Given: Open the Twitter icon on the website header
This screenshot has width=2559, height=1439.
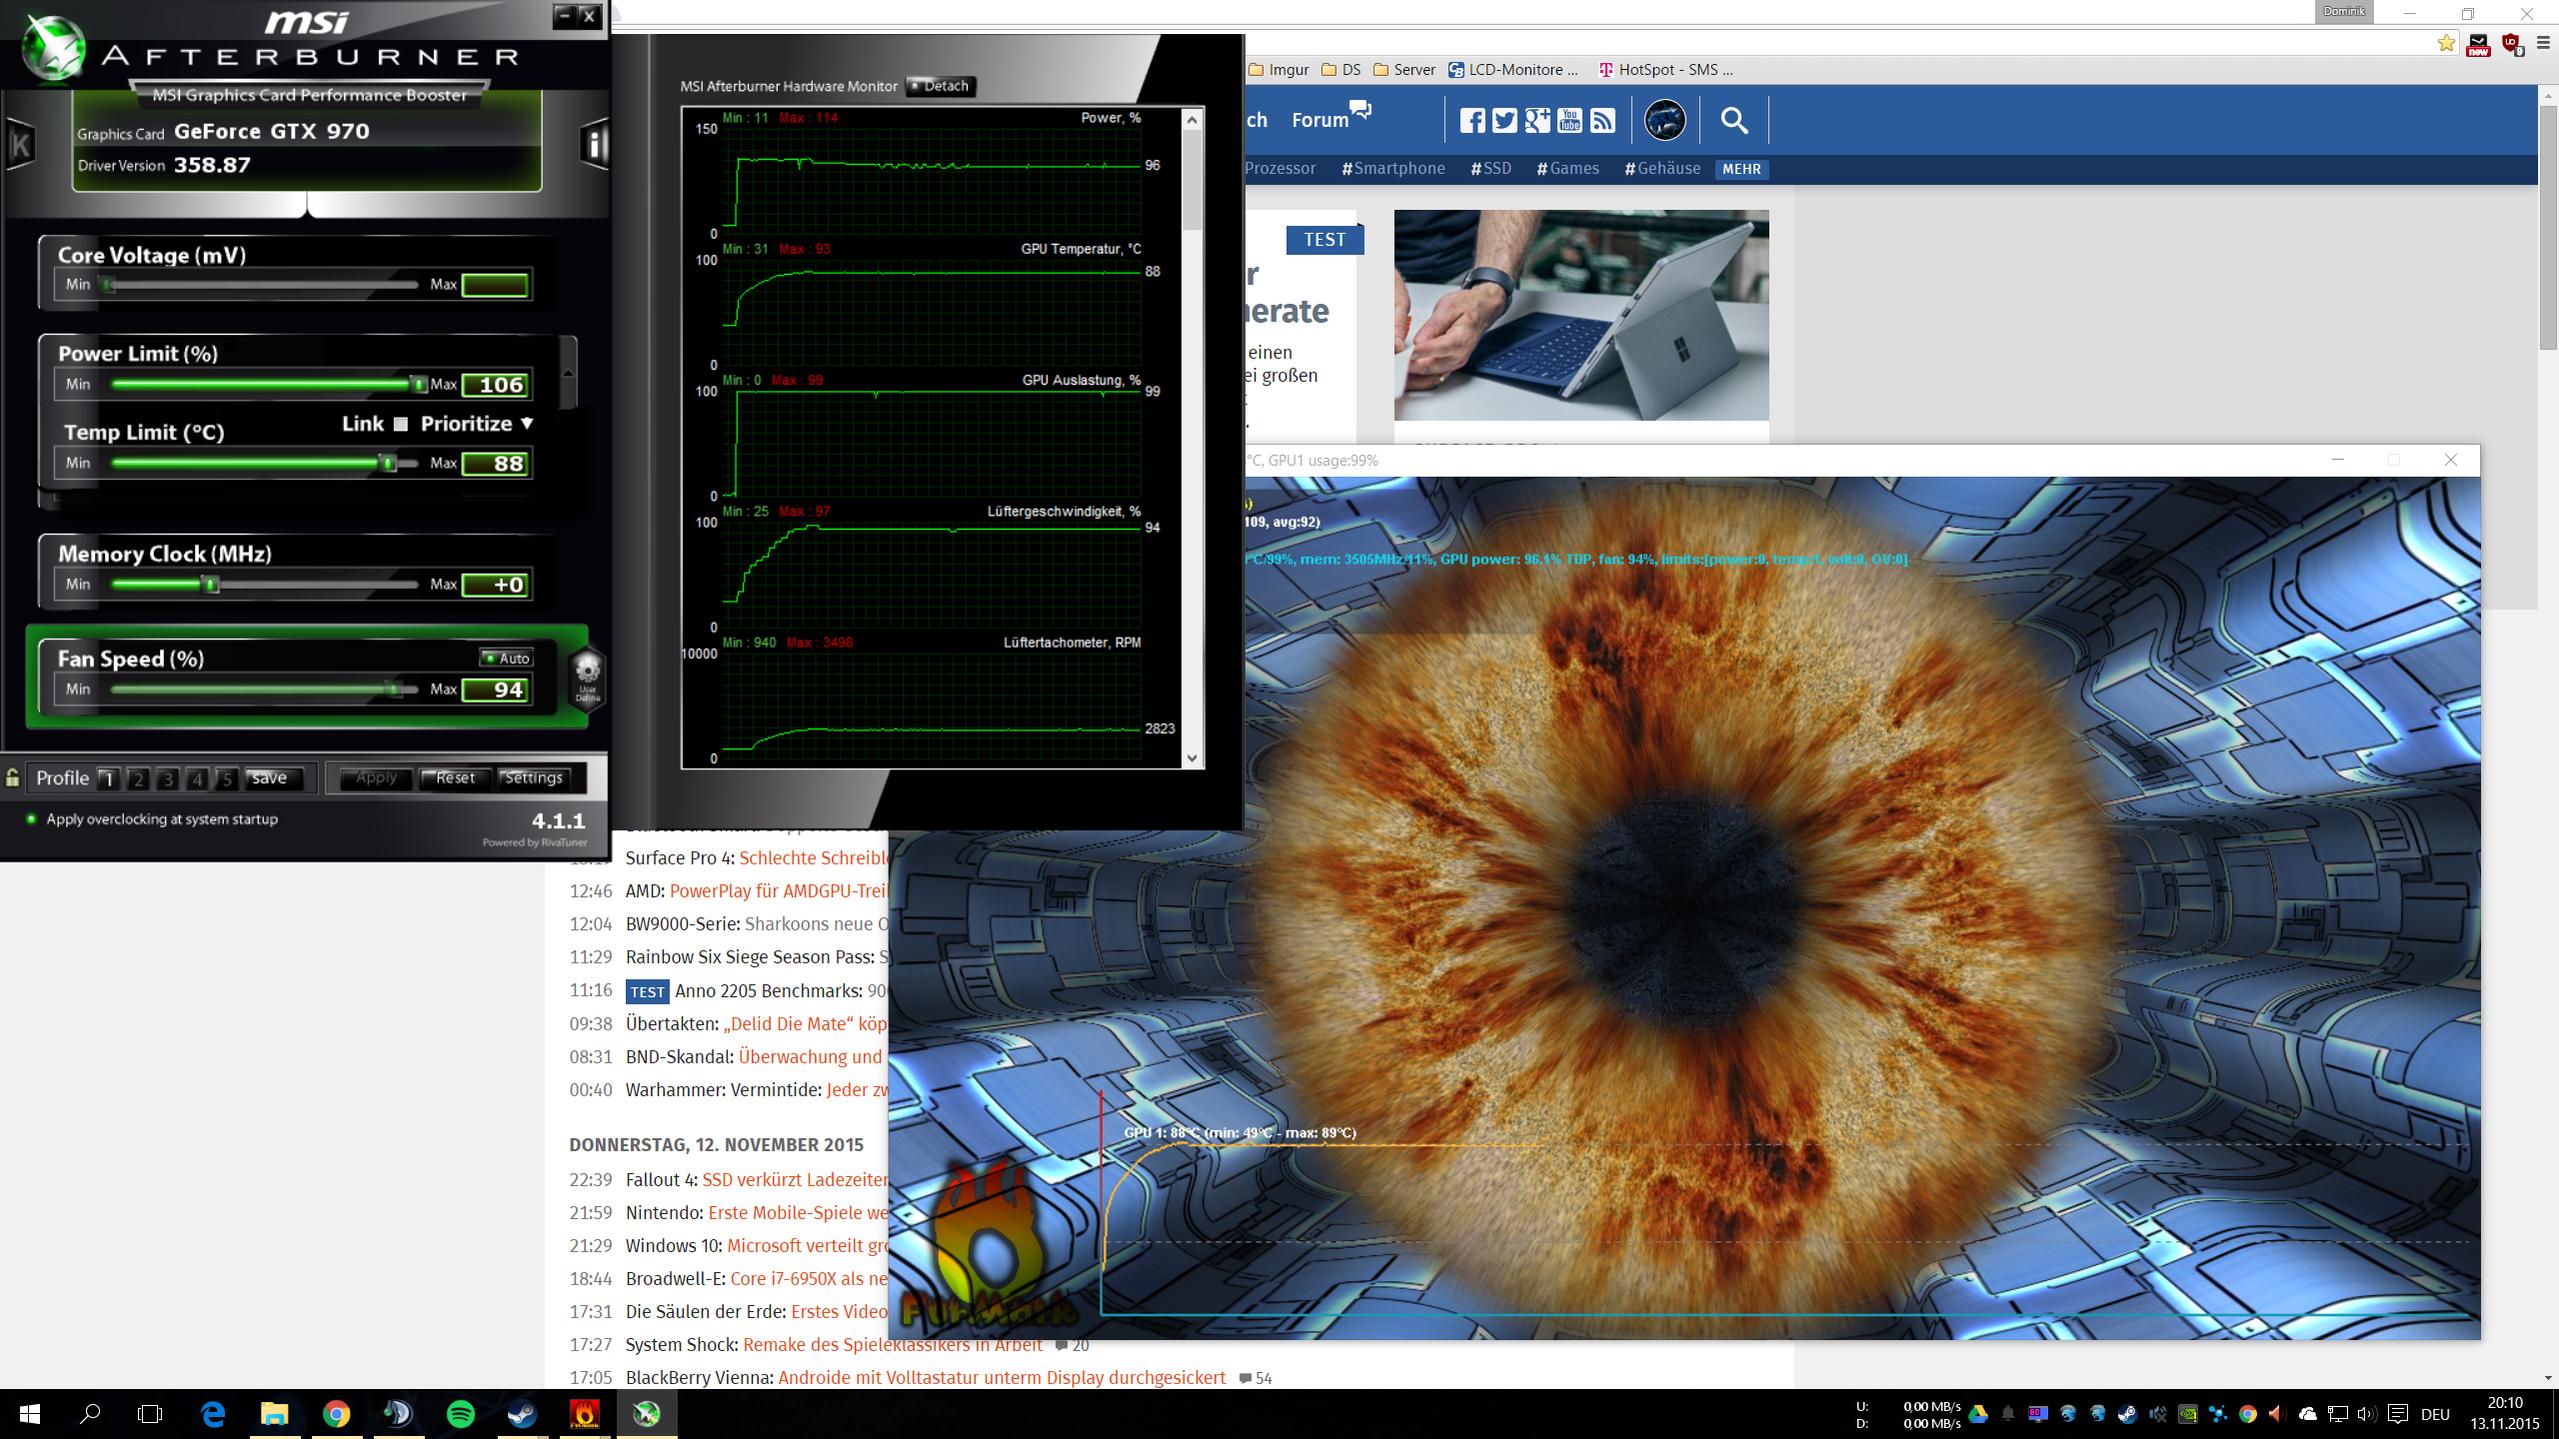Looking at the screenshot, I should click(1504, 121).
